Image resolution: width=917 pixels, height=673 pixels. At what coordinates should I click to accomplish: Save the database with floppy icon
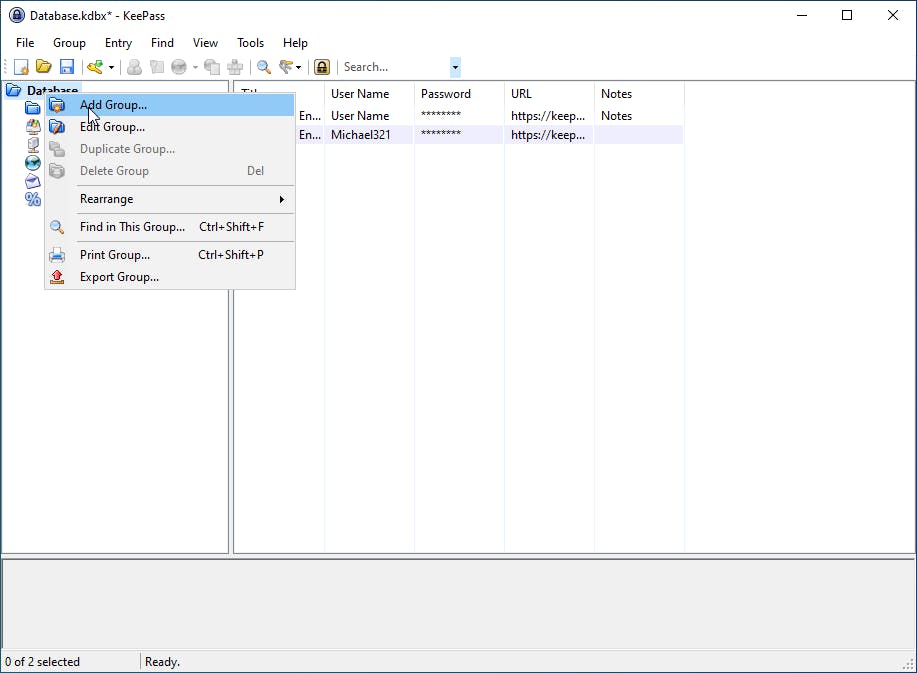click(67, 67)
